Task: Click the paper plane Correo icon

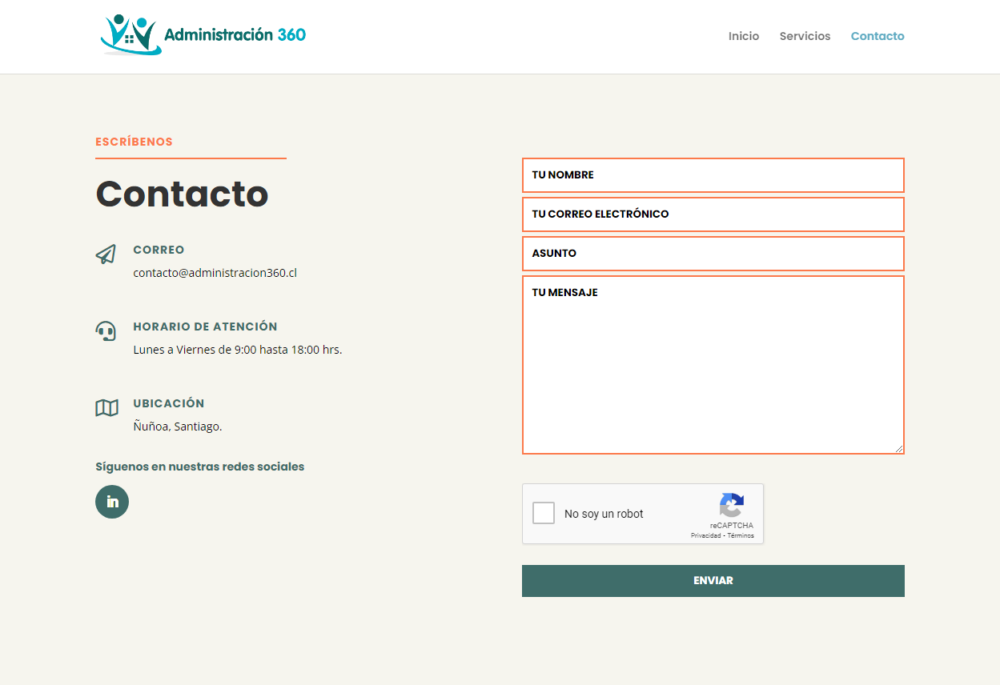Action: (x=106, y=255)
